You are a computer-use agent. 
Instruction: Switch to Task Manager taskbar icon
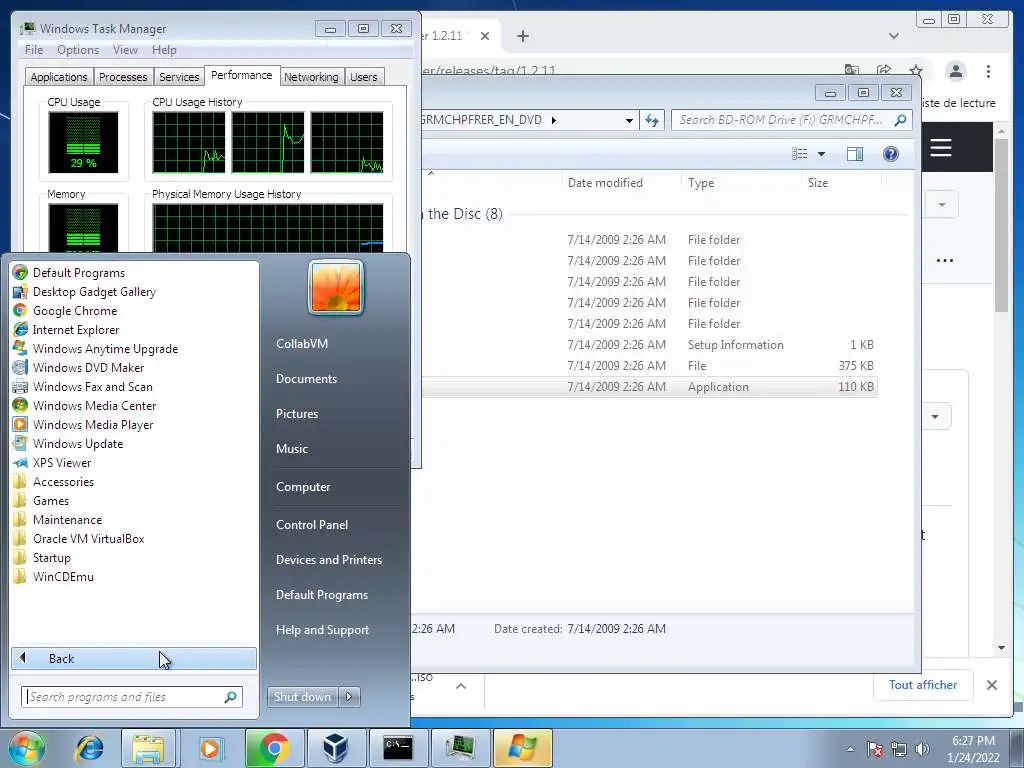click(x=460, y=748)
